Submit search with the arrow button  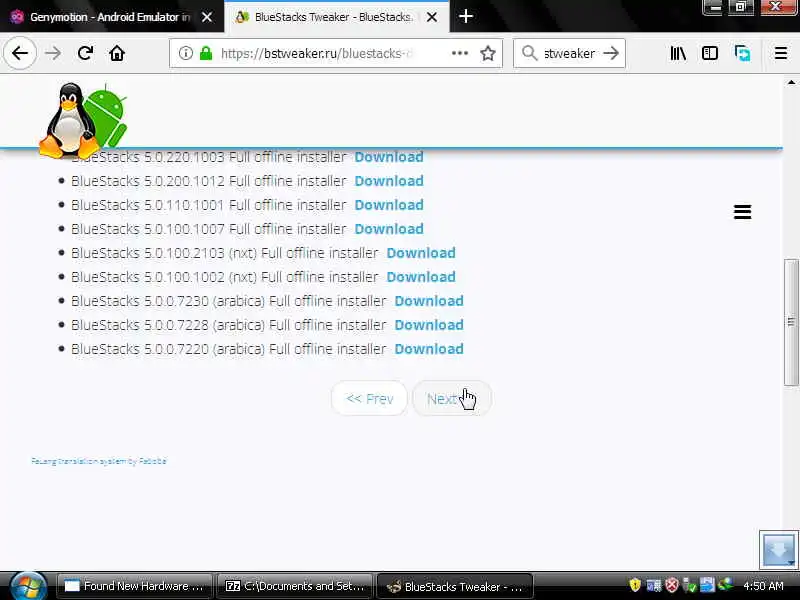[x=611, y=53]
